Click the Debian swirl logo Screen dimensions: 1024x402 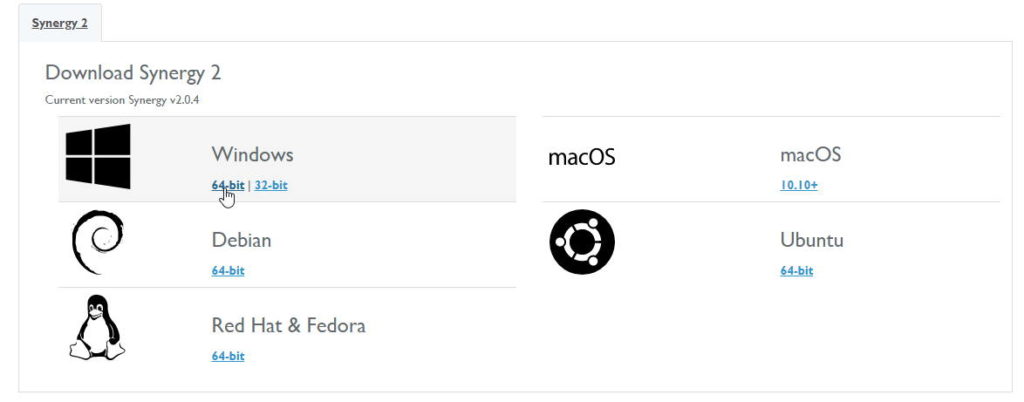point(98,242)
